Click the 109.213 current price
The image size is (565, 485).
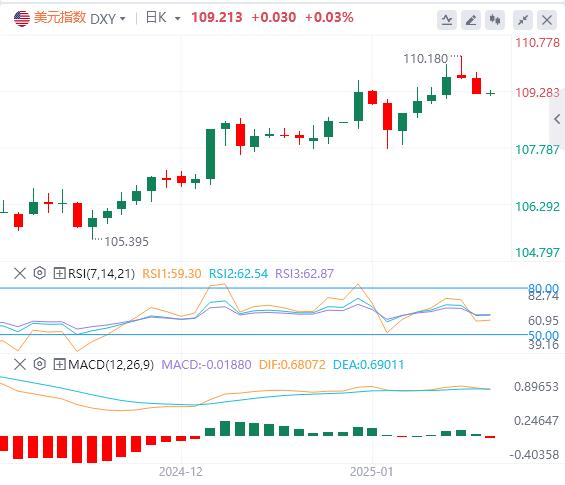217,17
